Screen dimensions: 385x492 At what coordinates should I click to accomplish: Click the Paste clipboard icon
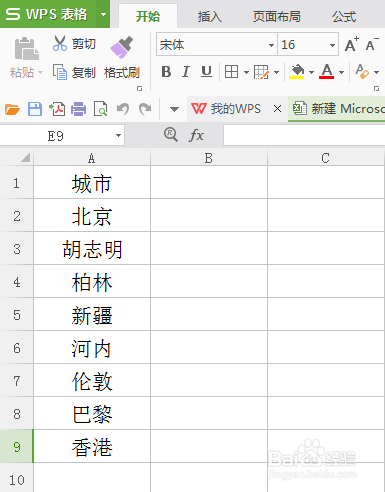pos(26,49)
